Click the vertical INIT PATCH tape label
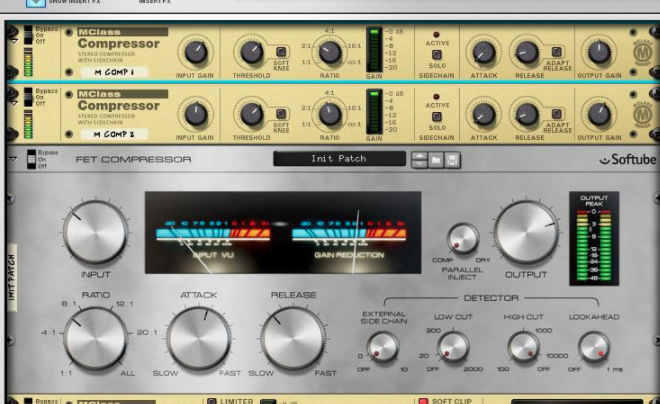The image size is (660, 404). click(x=11, y=278)
